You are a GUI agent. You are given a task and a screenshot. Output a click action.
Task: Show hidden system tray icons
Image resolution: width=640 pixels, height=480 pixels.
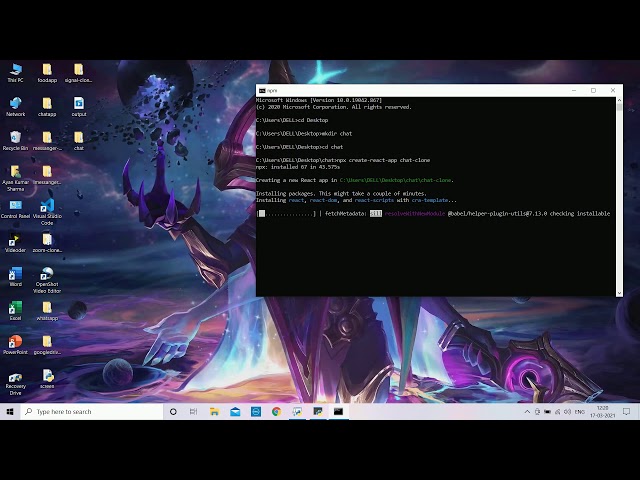527,411
